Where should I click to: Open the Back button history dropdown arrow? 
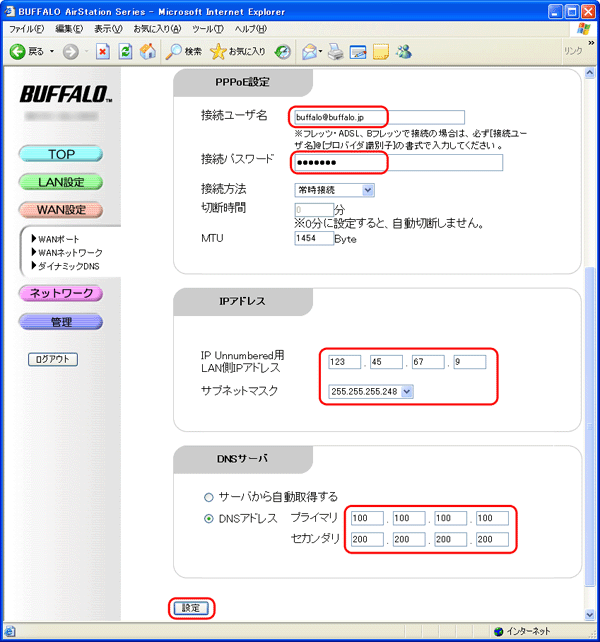52,52
